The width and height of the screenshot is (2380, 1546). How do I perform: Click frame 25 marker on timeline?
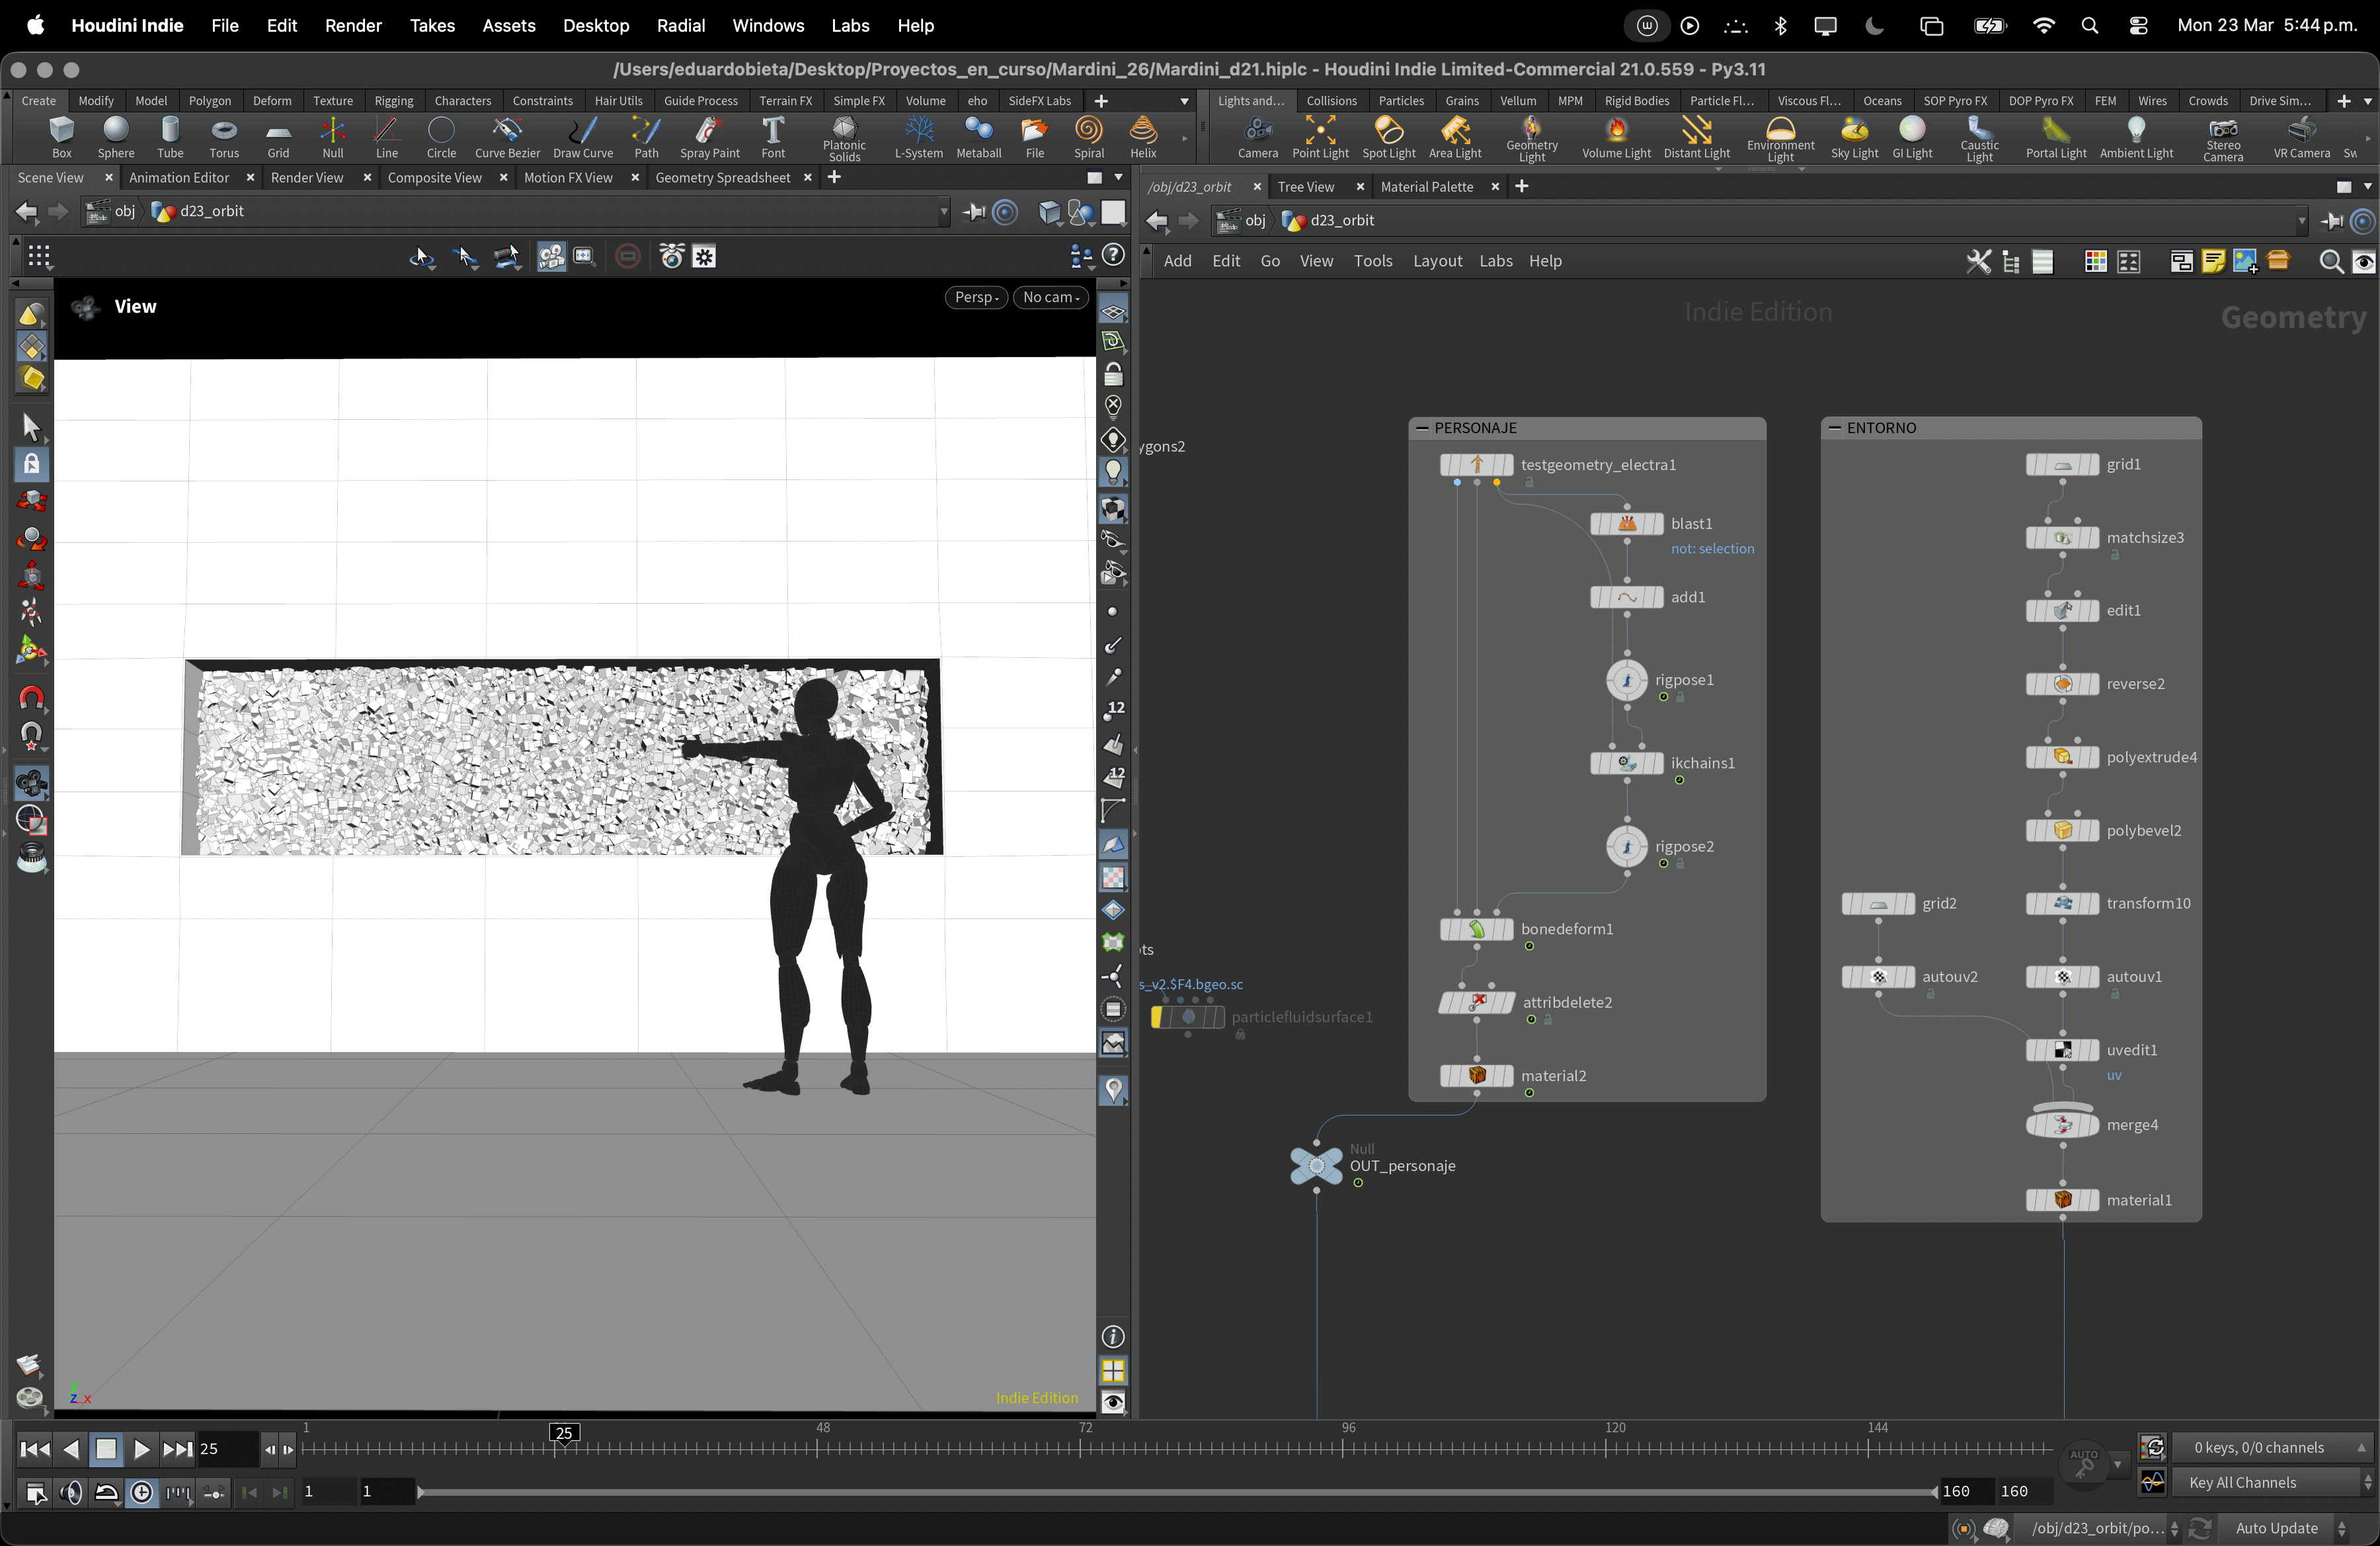pos(564,1433)
